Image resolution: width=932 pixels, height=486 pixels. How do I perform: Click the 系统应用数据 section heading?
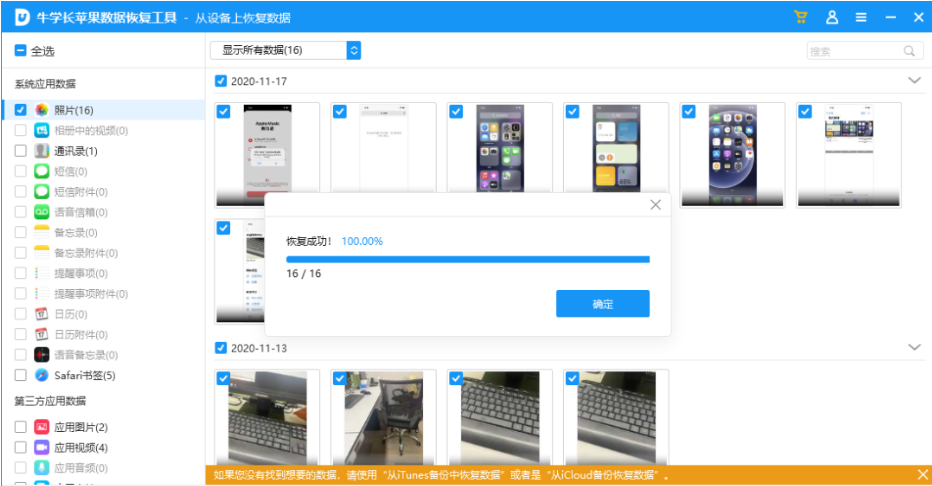coord(45,84)
